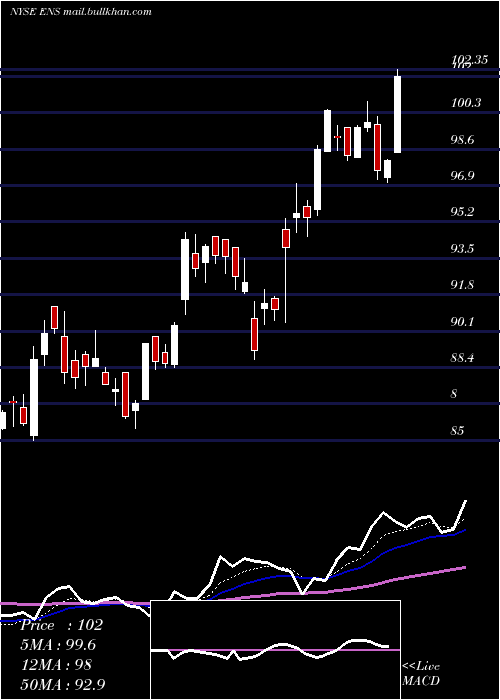Click the 88.4 price axis label

[x=462, y=358]
